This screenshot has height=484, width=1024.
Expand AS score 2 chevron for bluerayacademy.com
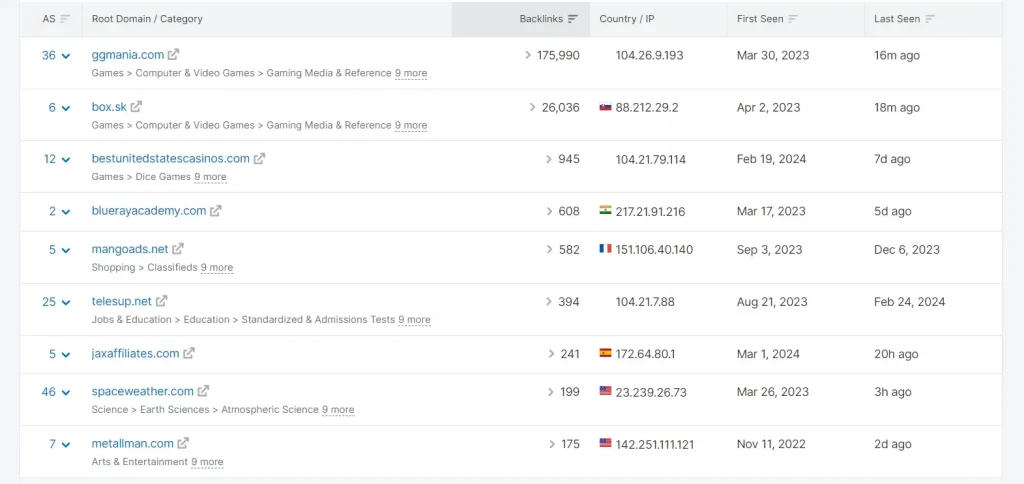click(x=65, y=212)
